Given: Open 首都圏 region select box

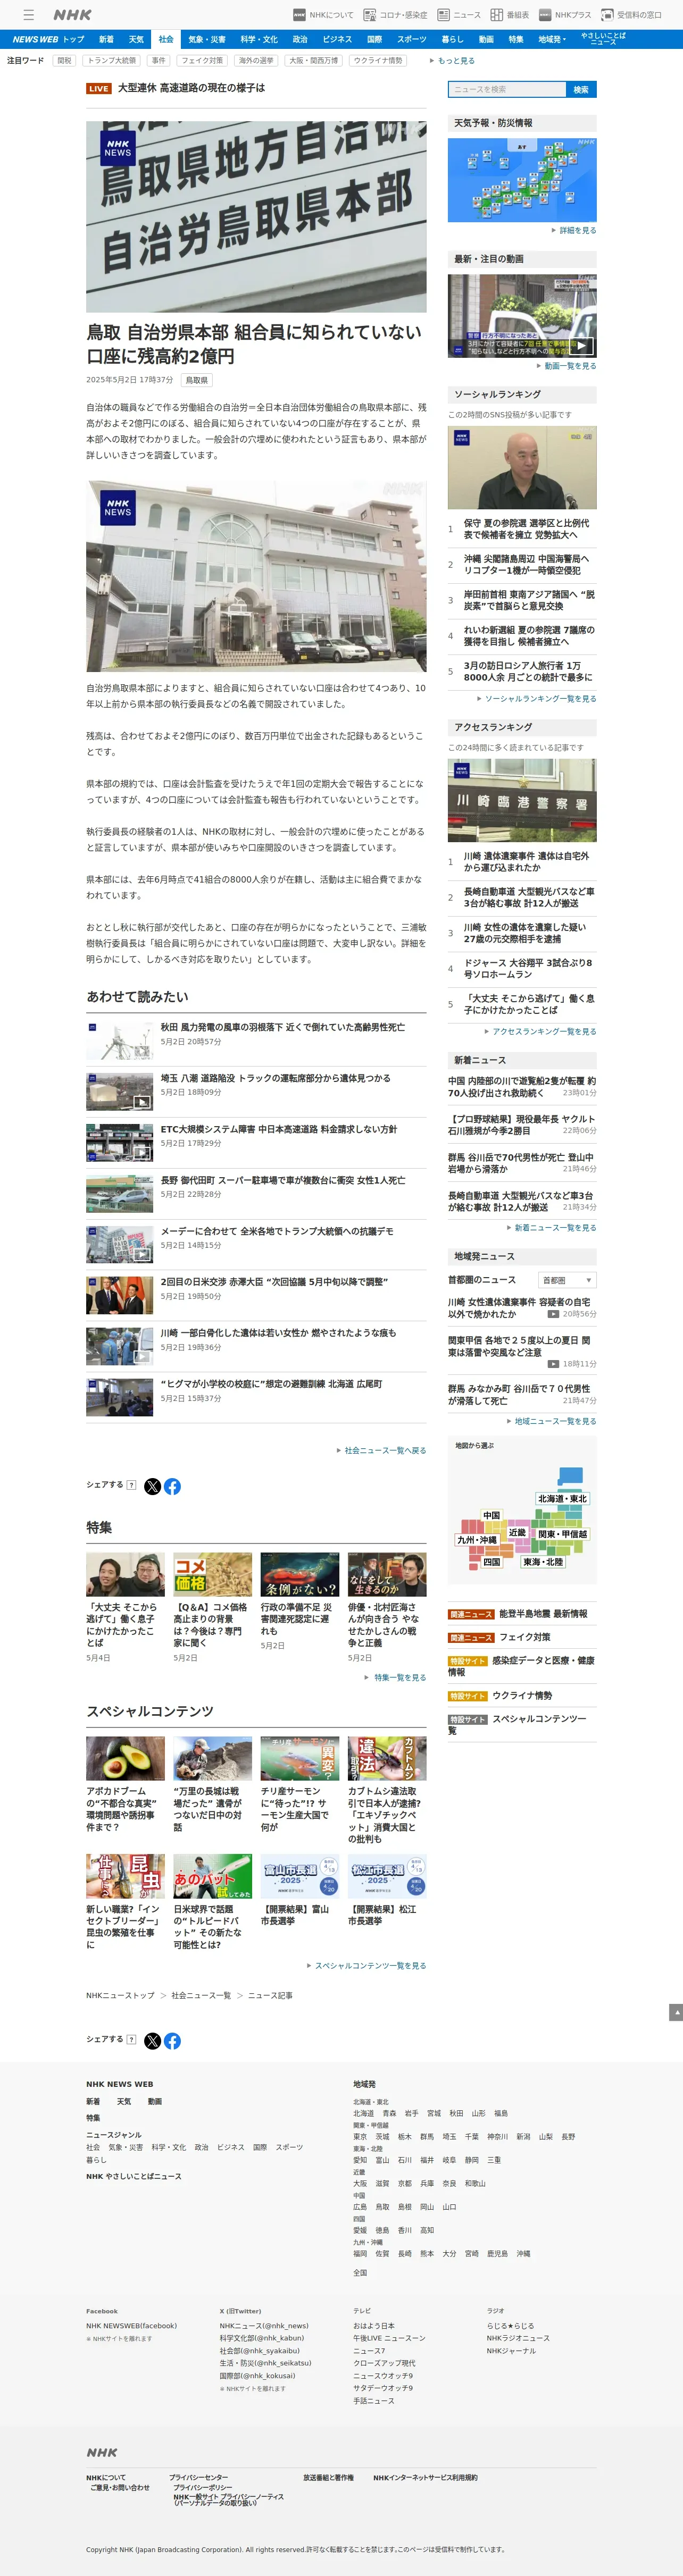Looking at the screenshot, I should (568, 1280).
